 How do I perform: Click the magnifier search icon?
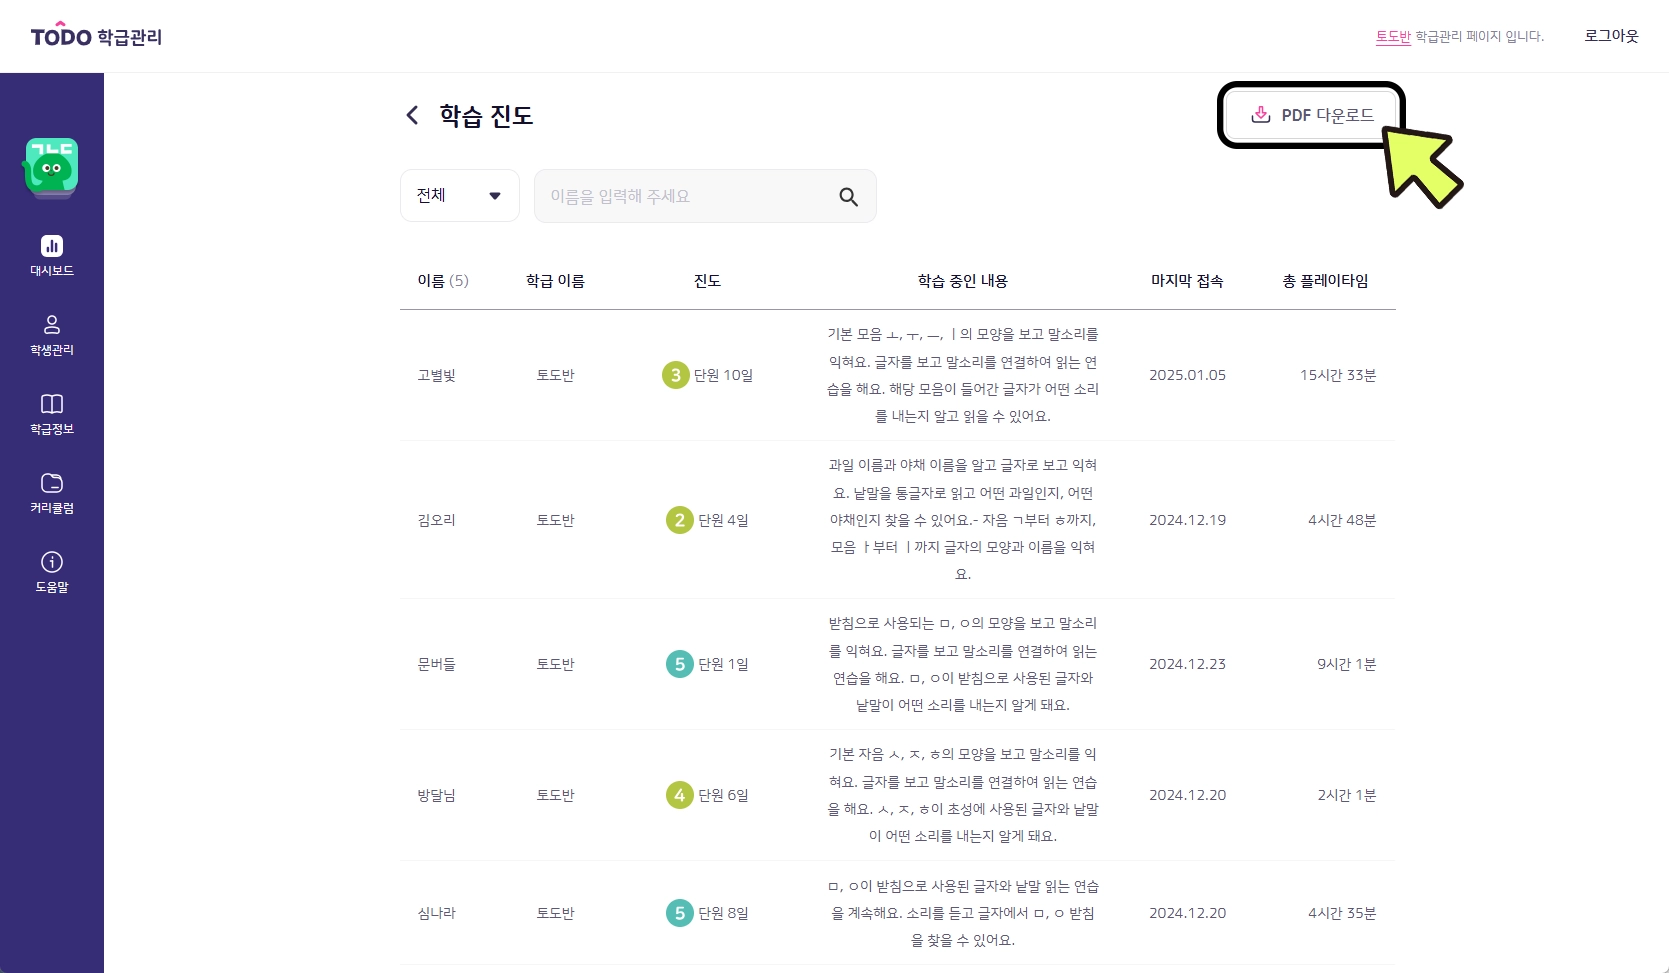tap(848, 197)
